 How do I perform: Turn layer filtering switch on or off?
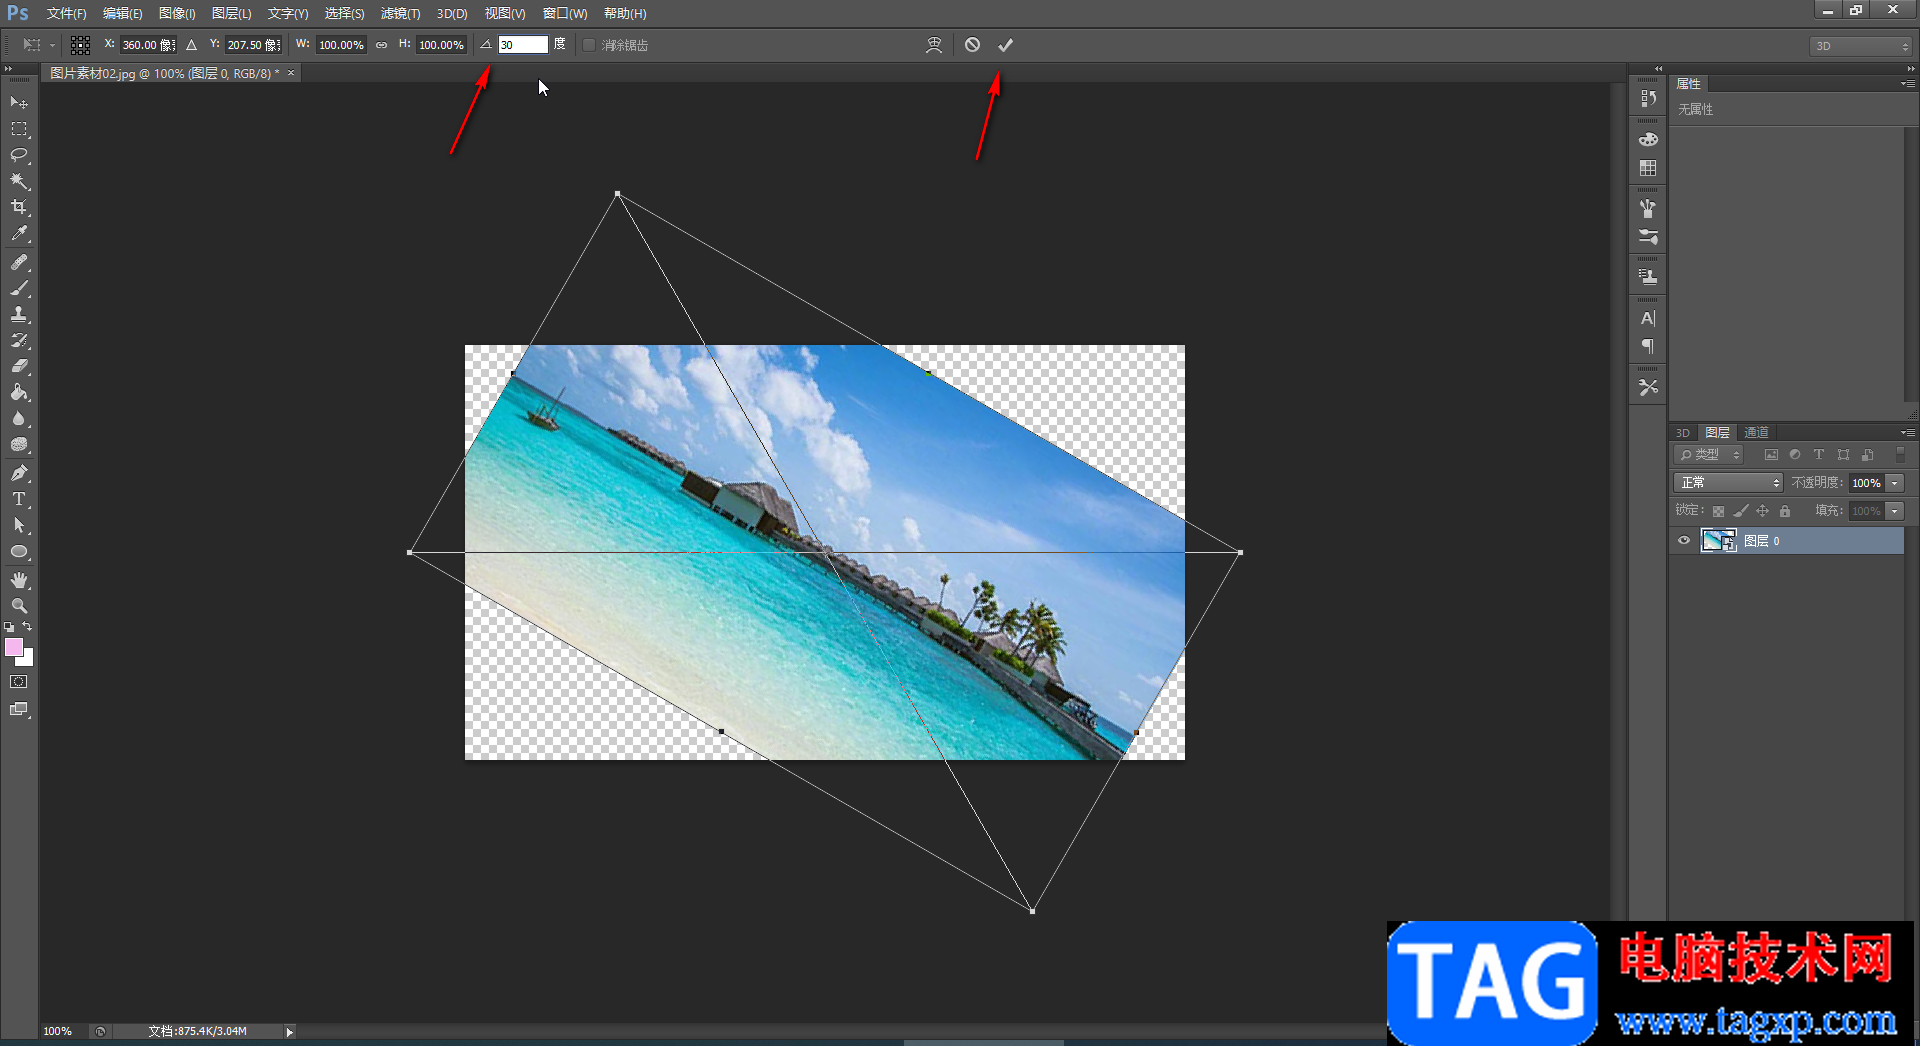1901,455
